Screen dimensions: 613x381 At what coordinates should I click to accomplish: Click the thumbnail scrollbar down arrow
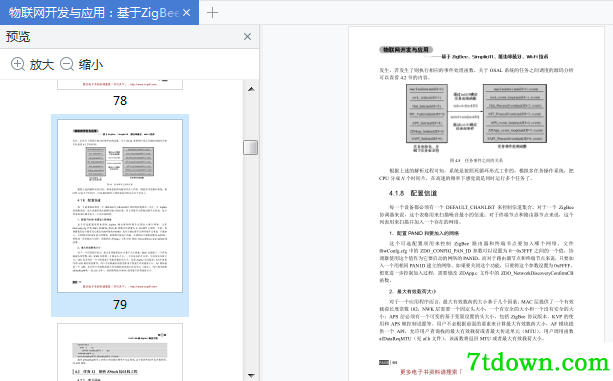251,376
